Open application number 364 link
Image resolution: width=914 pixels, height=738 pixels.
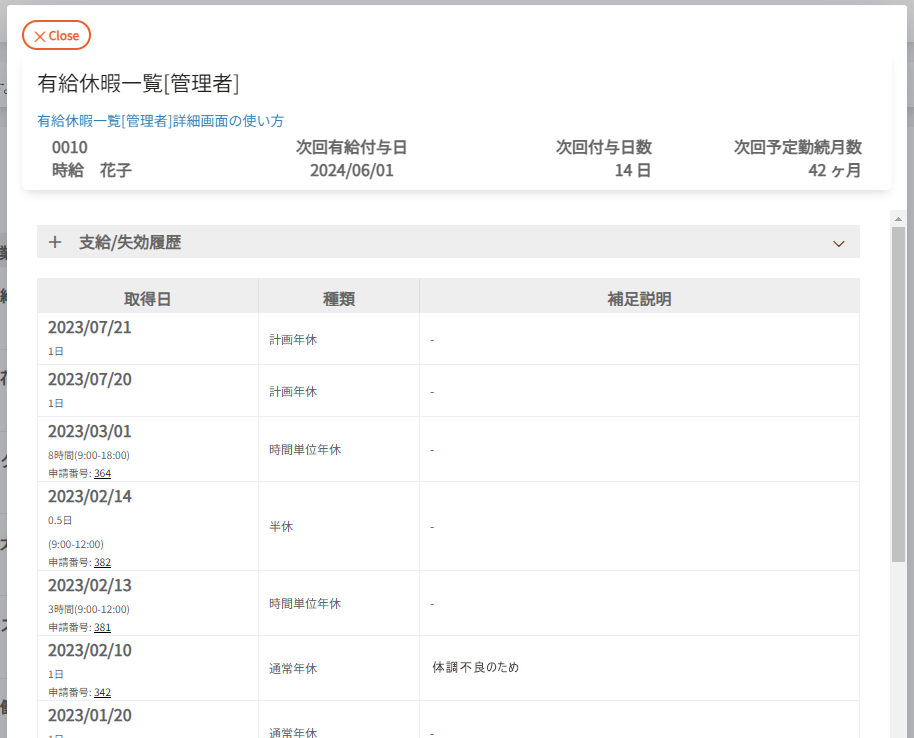click(x=102, y=473)
